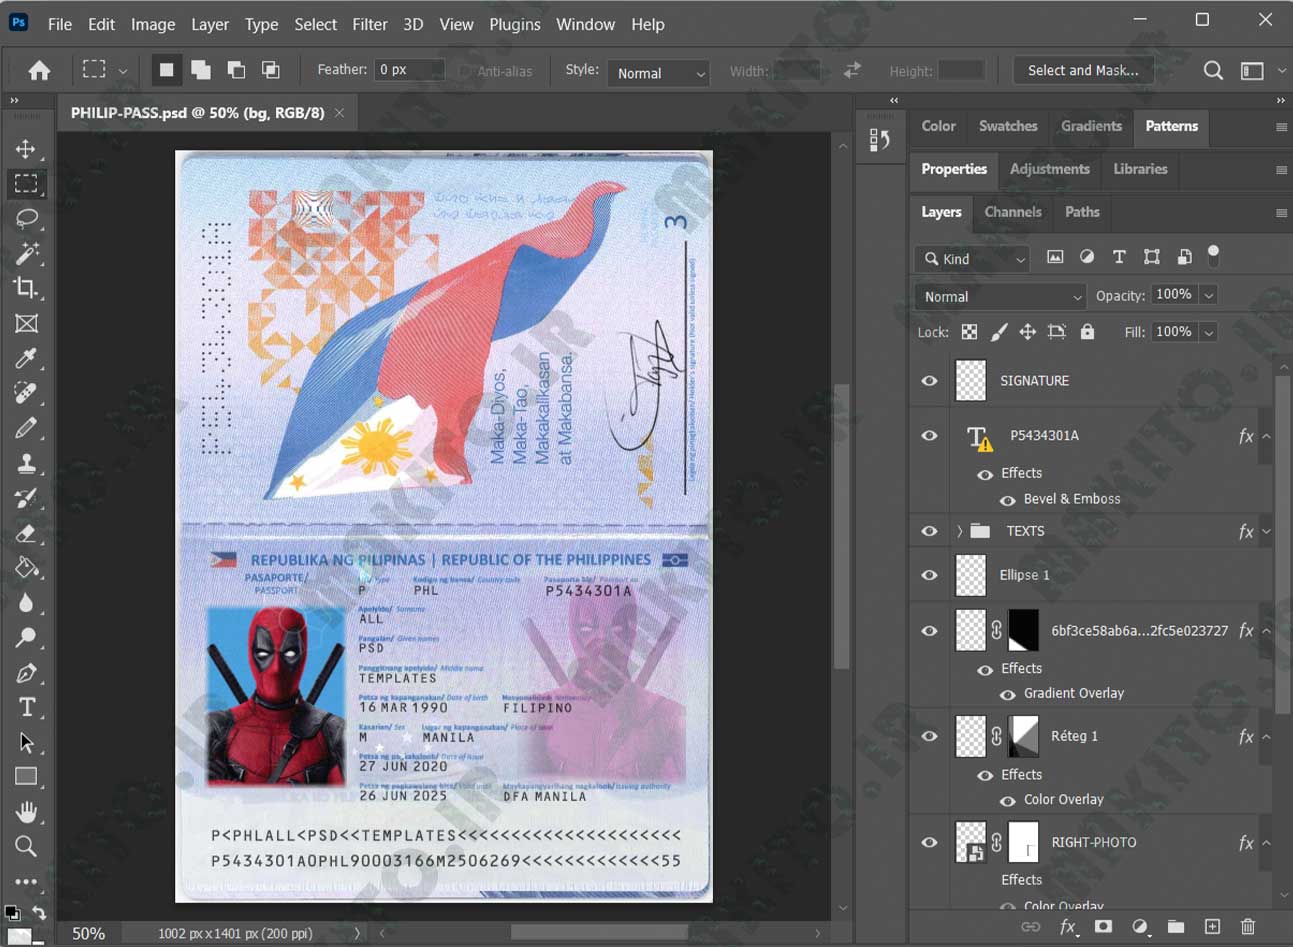Open the Filter menu
The width and height of the screenshot is (1293, 947).
[369, 24]
